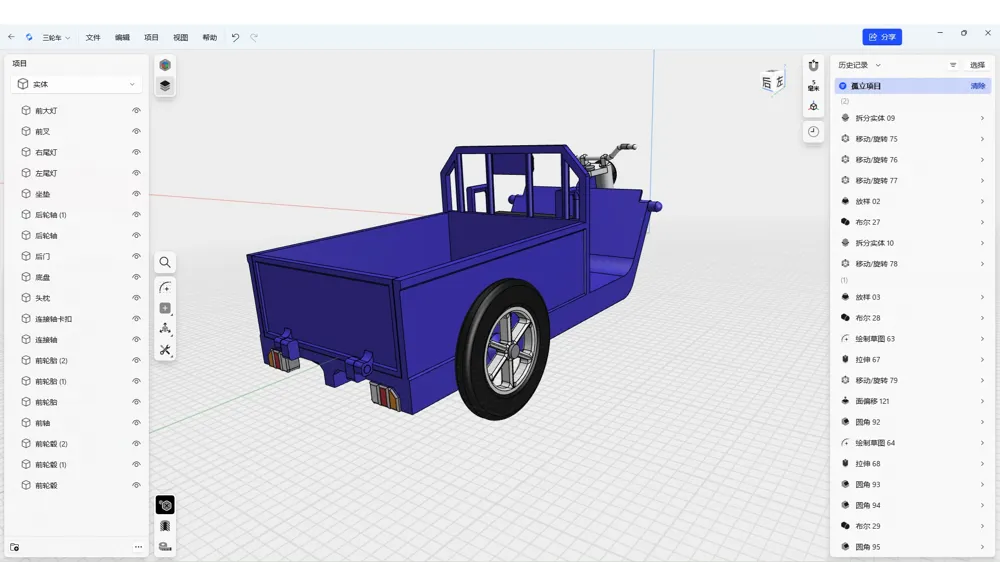Open the three-dot more options menu

tap(138, 547)
